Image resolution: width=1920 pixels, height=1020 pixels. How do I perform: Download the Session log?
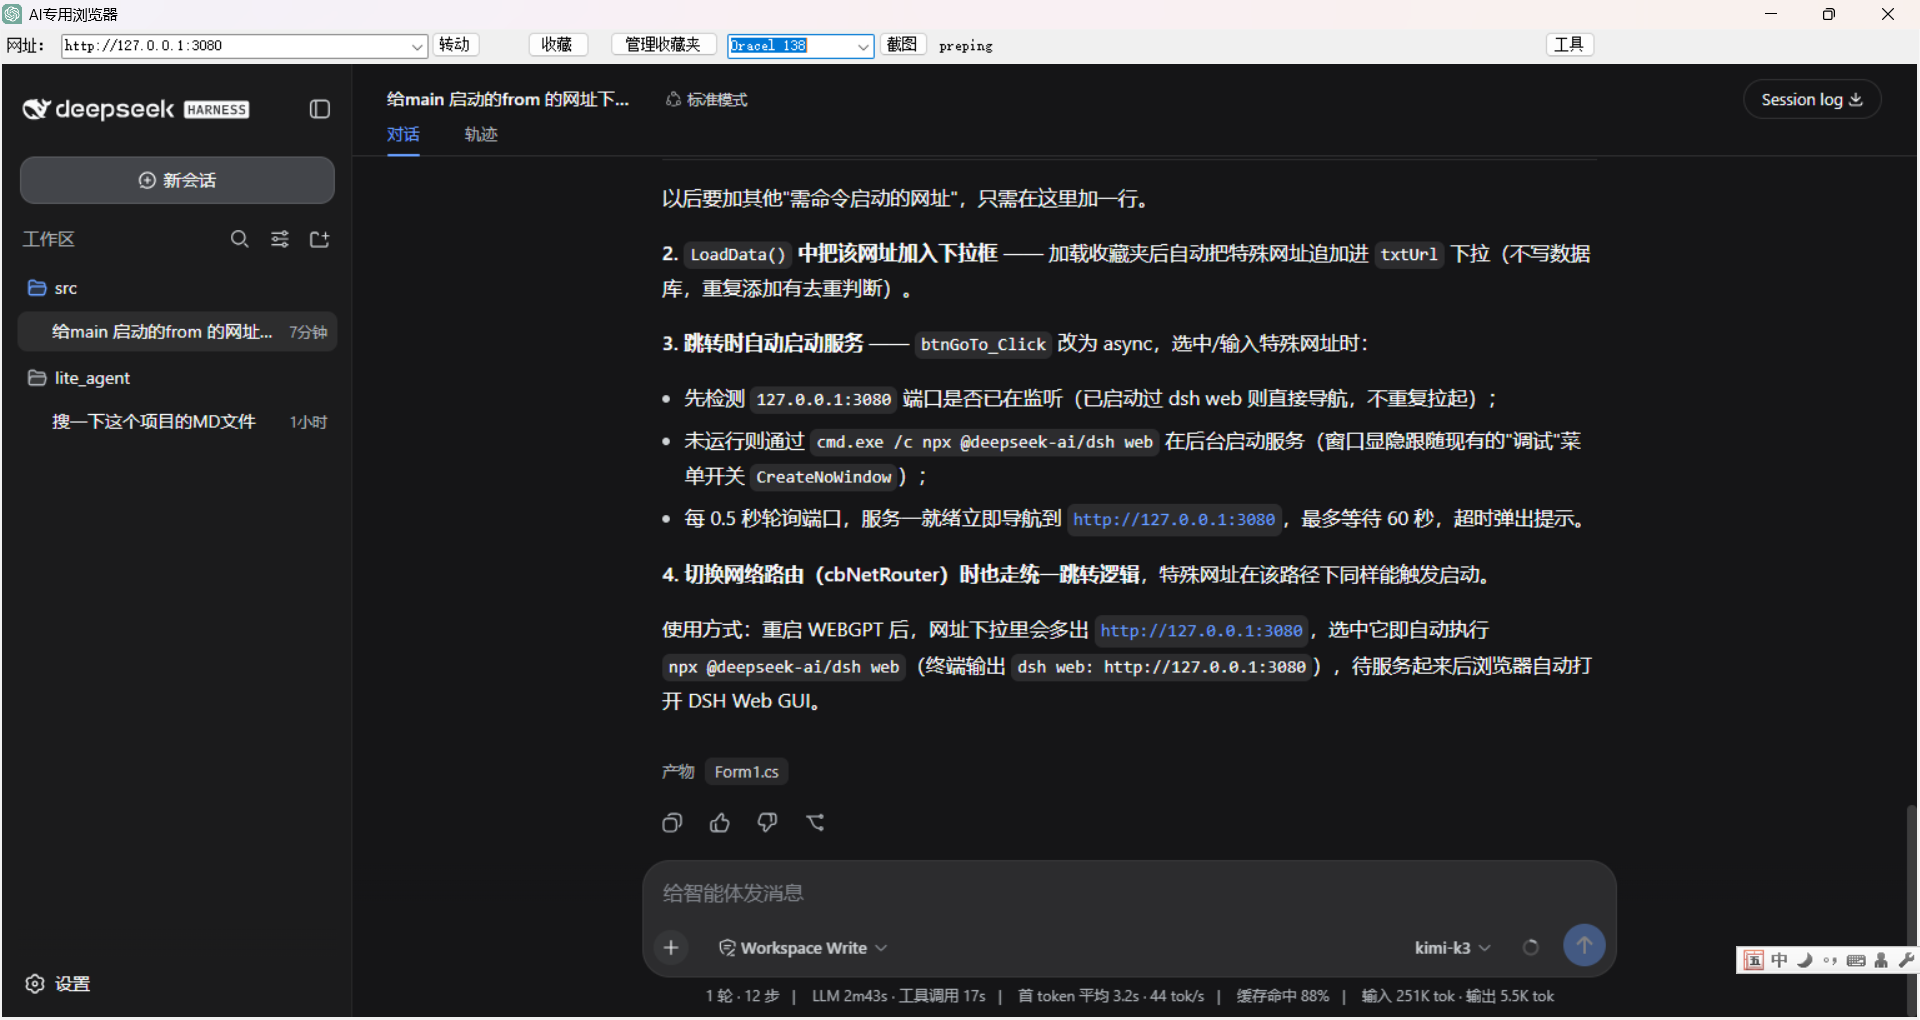pyautogui.click(x=1812, y=100)
